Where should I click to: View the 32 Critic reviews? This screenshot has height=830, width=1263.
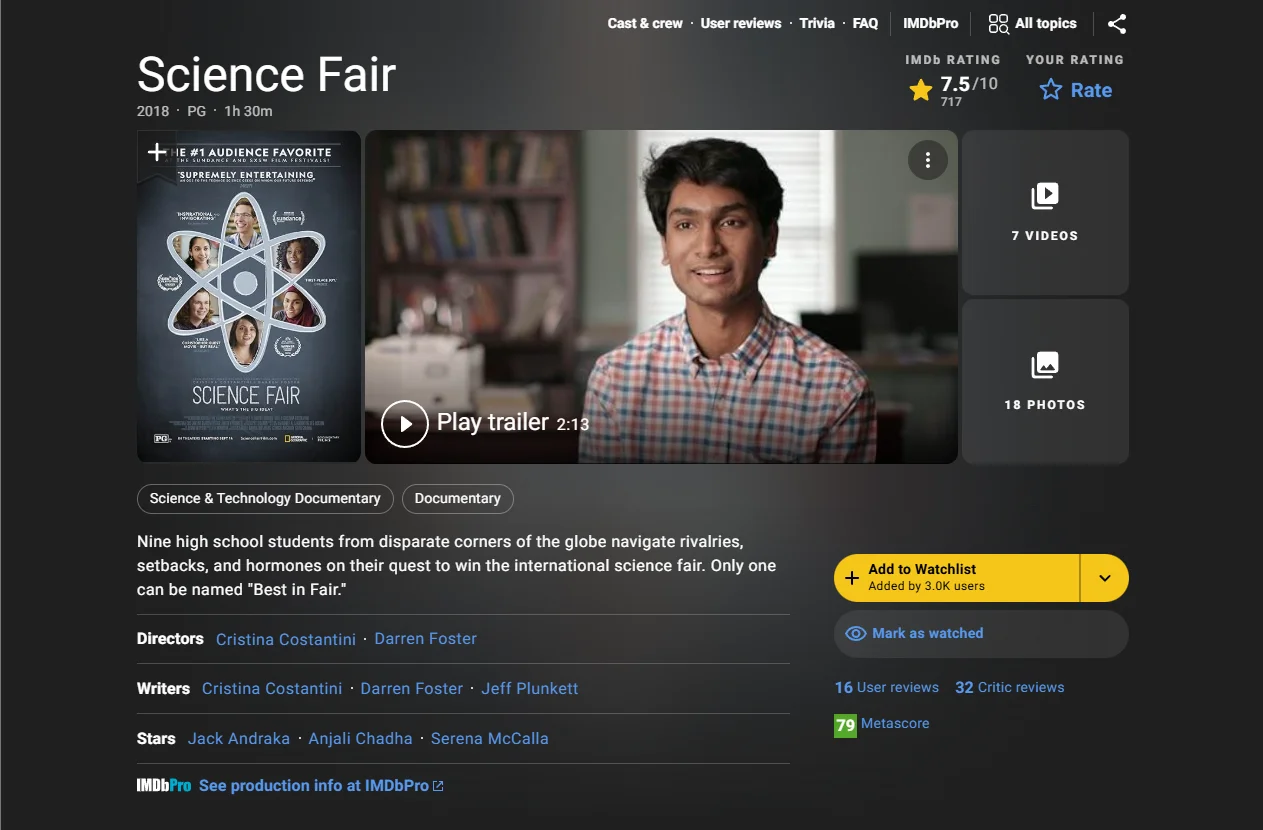pyautogui.click(x=1011, y=687)
